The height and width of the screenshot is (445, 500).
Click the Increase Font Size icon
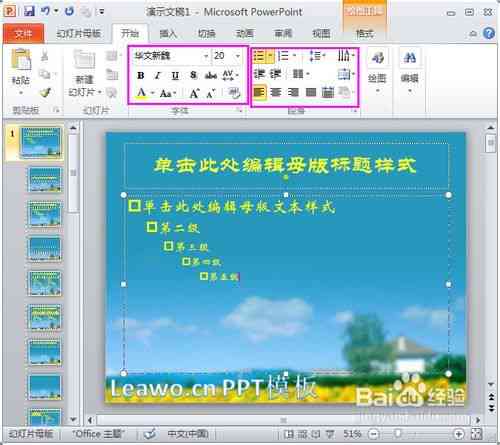[x=194, y=93]
